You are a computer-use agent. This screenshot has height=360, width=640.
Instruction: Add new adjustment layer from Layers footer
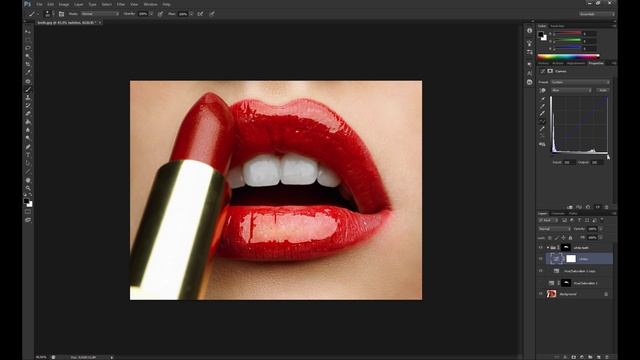tap(582, 357)
